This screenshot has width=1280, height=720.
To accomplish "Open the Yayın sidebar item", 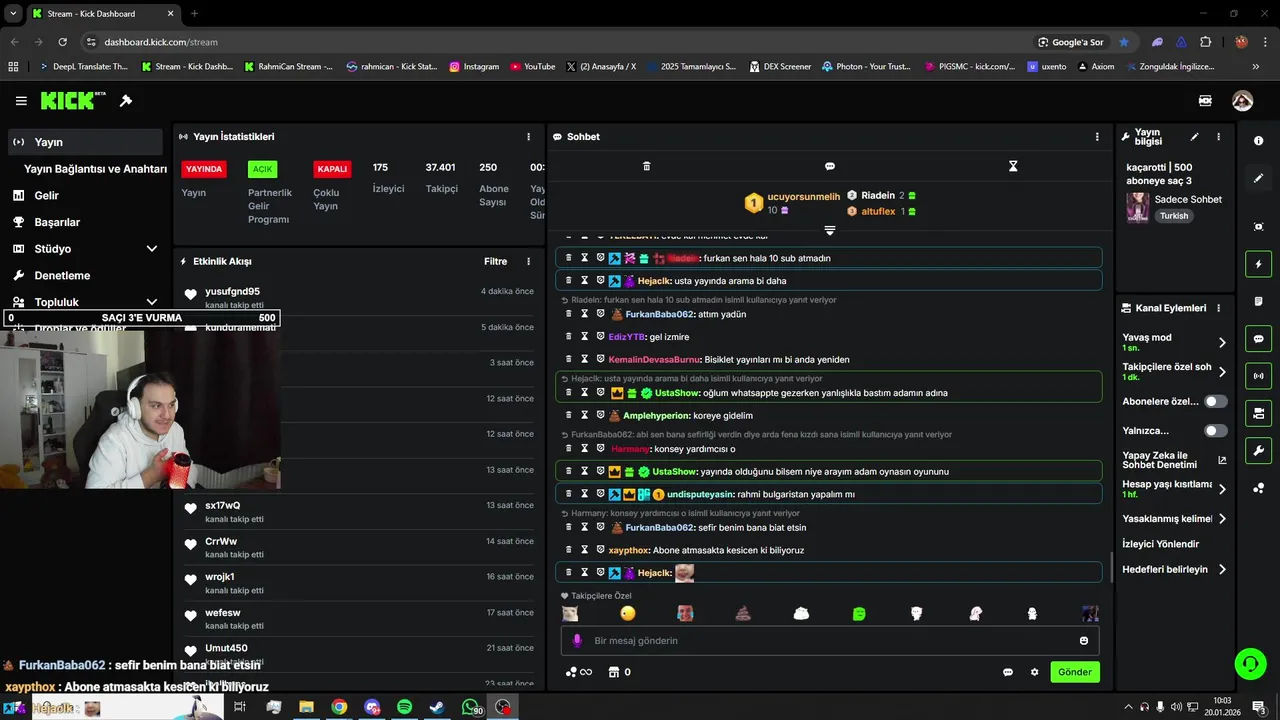I will pyautogui.click(x=85, y=142).
